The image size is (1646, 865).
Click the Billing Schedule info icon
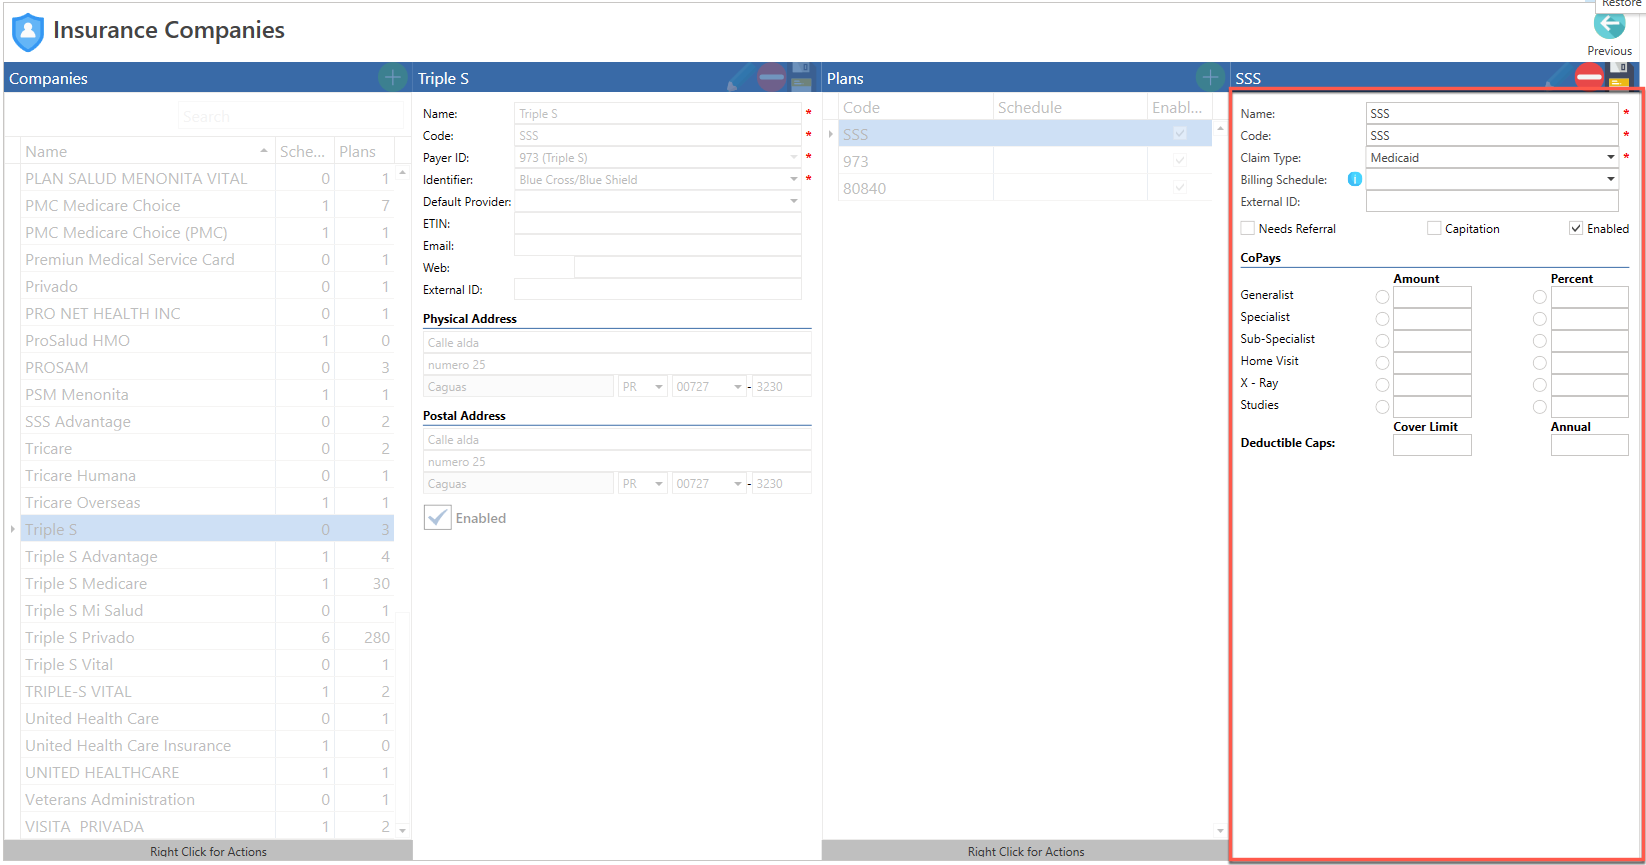1354,180
